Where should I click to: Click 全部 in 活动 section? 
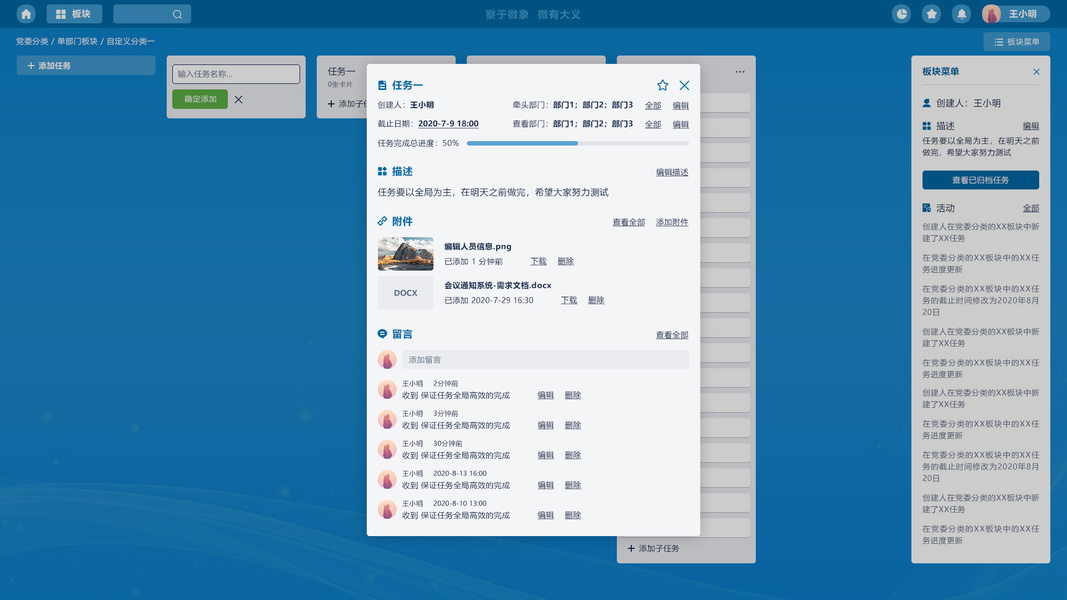[1031, 208]
